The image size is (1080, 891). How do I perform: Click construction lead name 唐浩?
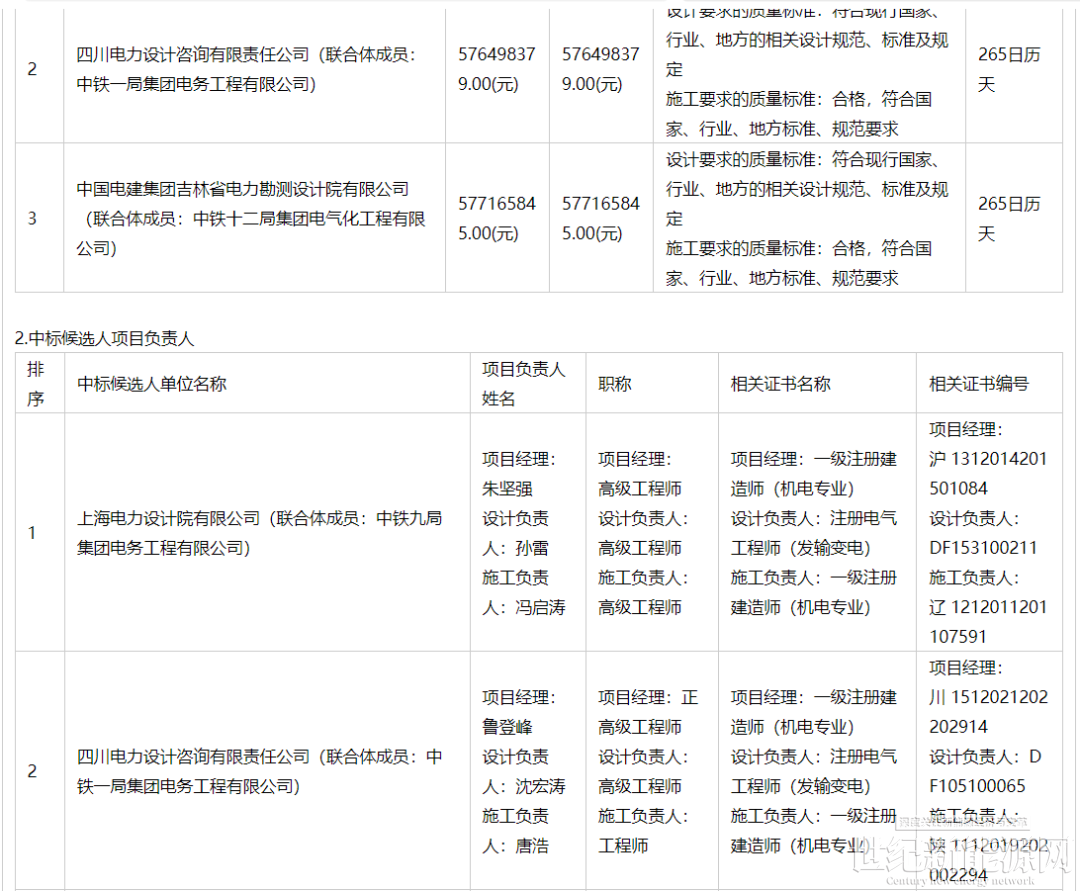pyautogui.click(x=532, y=846)
